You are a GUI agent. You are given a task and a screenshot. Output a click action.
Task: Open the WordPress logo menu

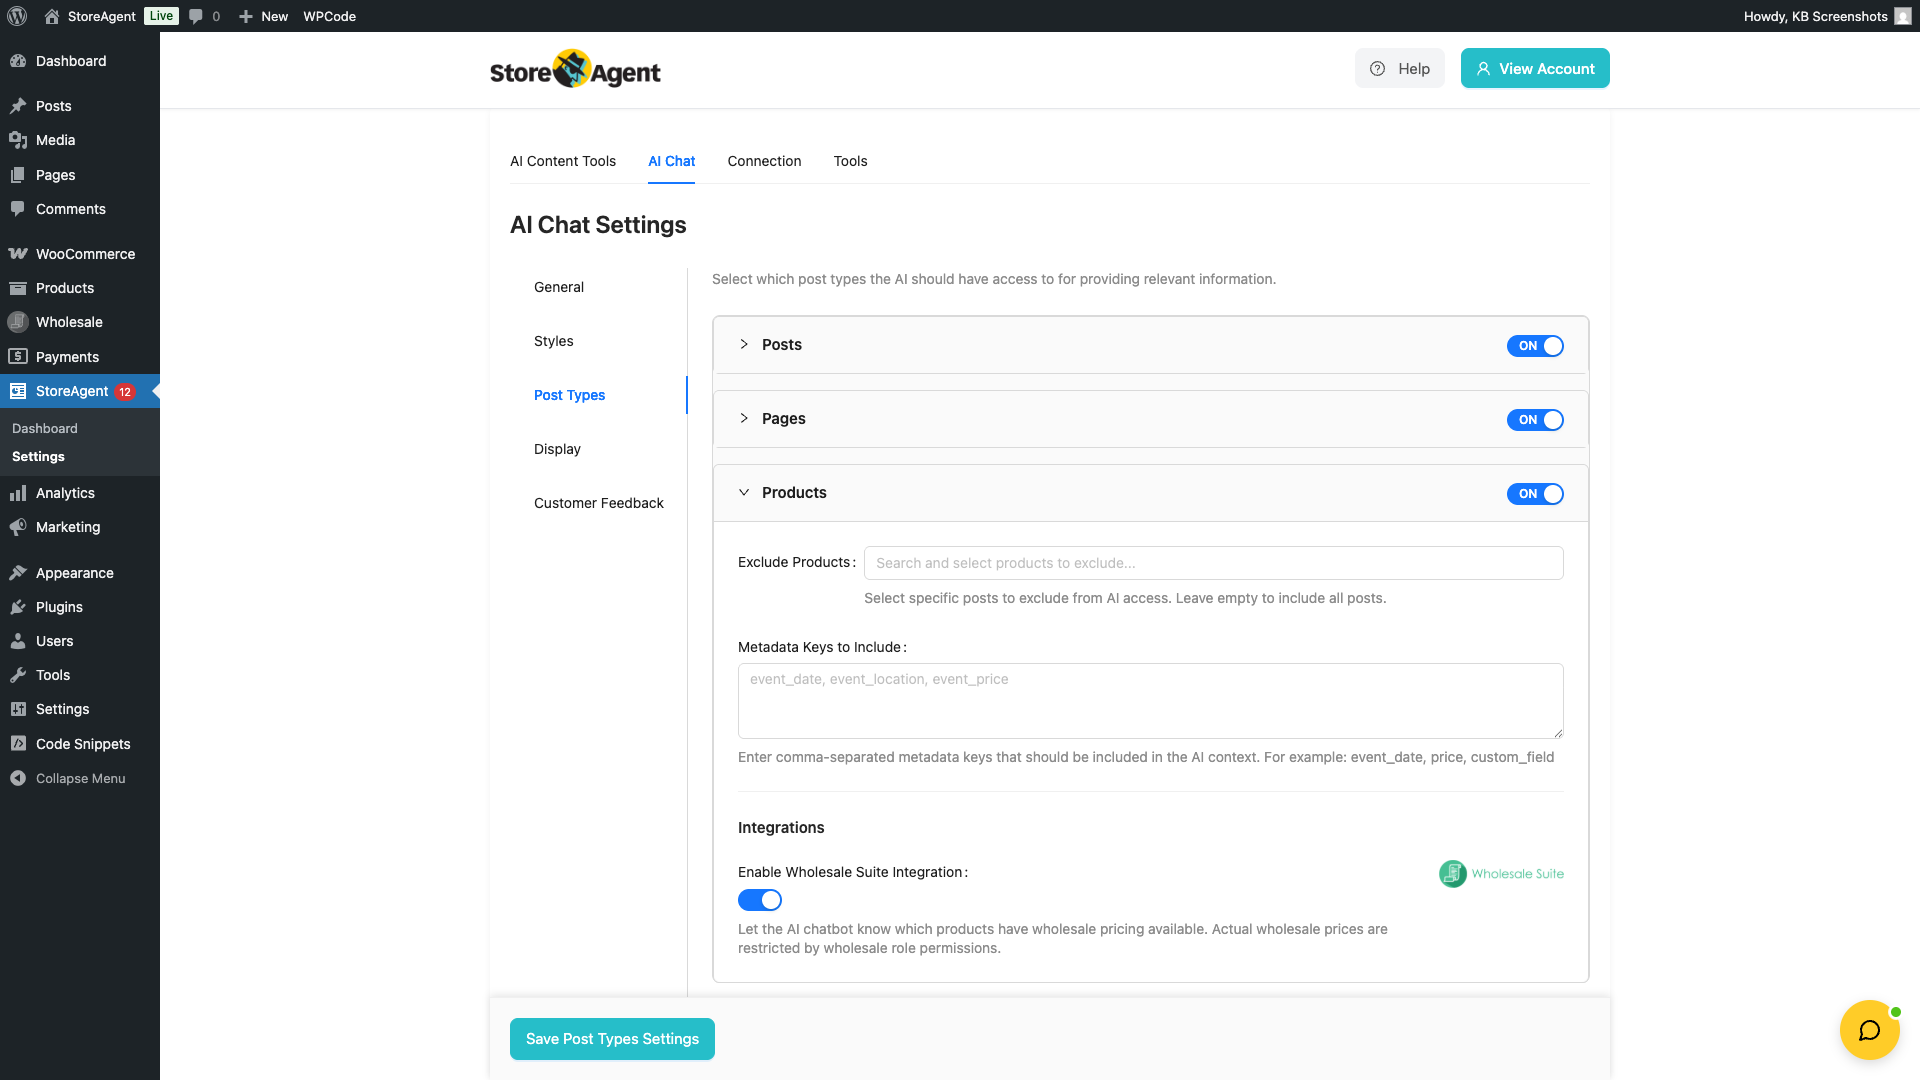point(17,16)
